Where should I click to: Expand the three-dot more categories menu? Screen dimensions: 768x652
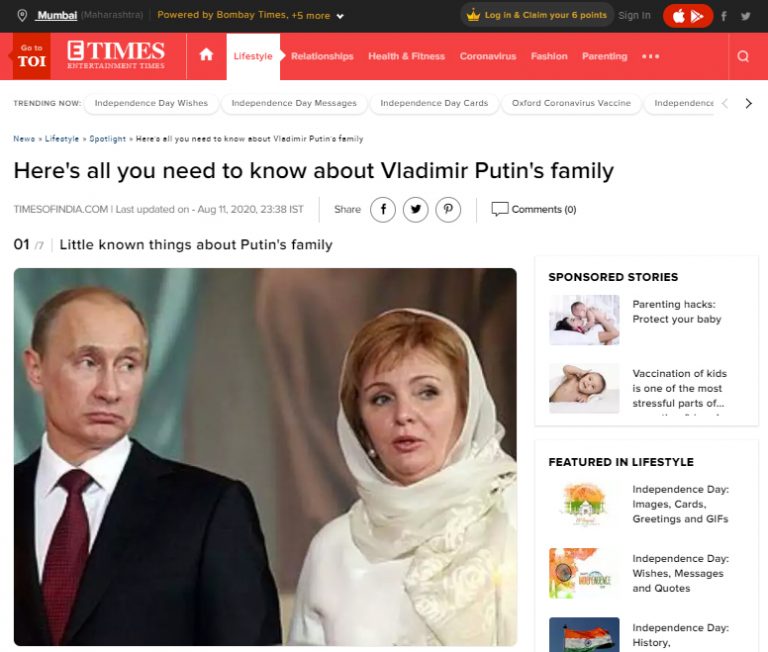650,56
